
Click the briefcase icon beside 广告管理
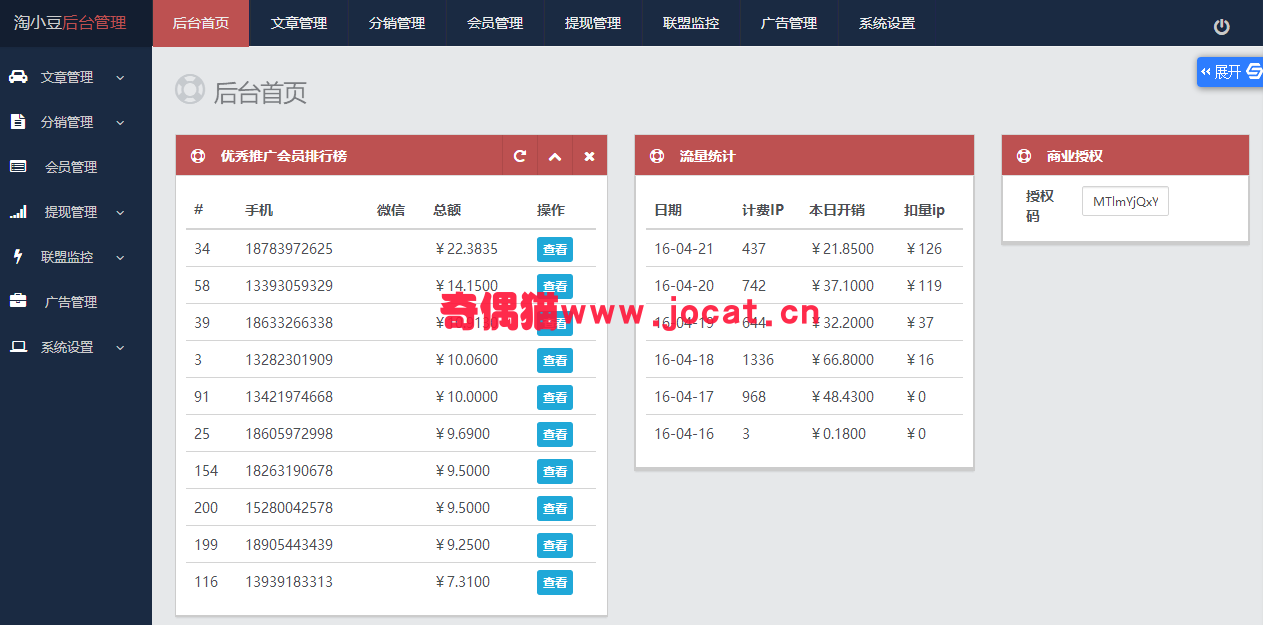[18, 301]
